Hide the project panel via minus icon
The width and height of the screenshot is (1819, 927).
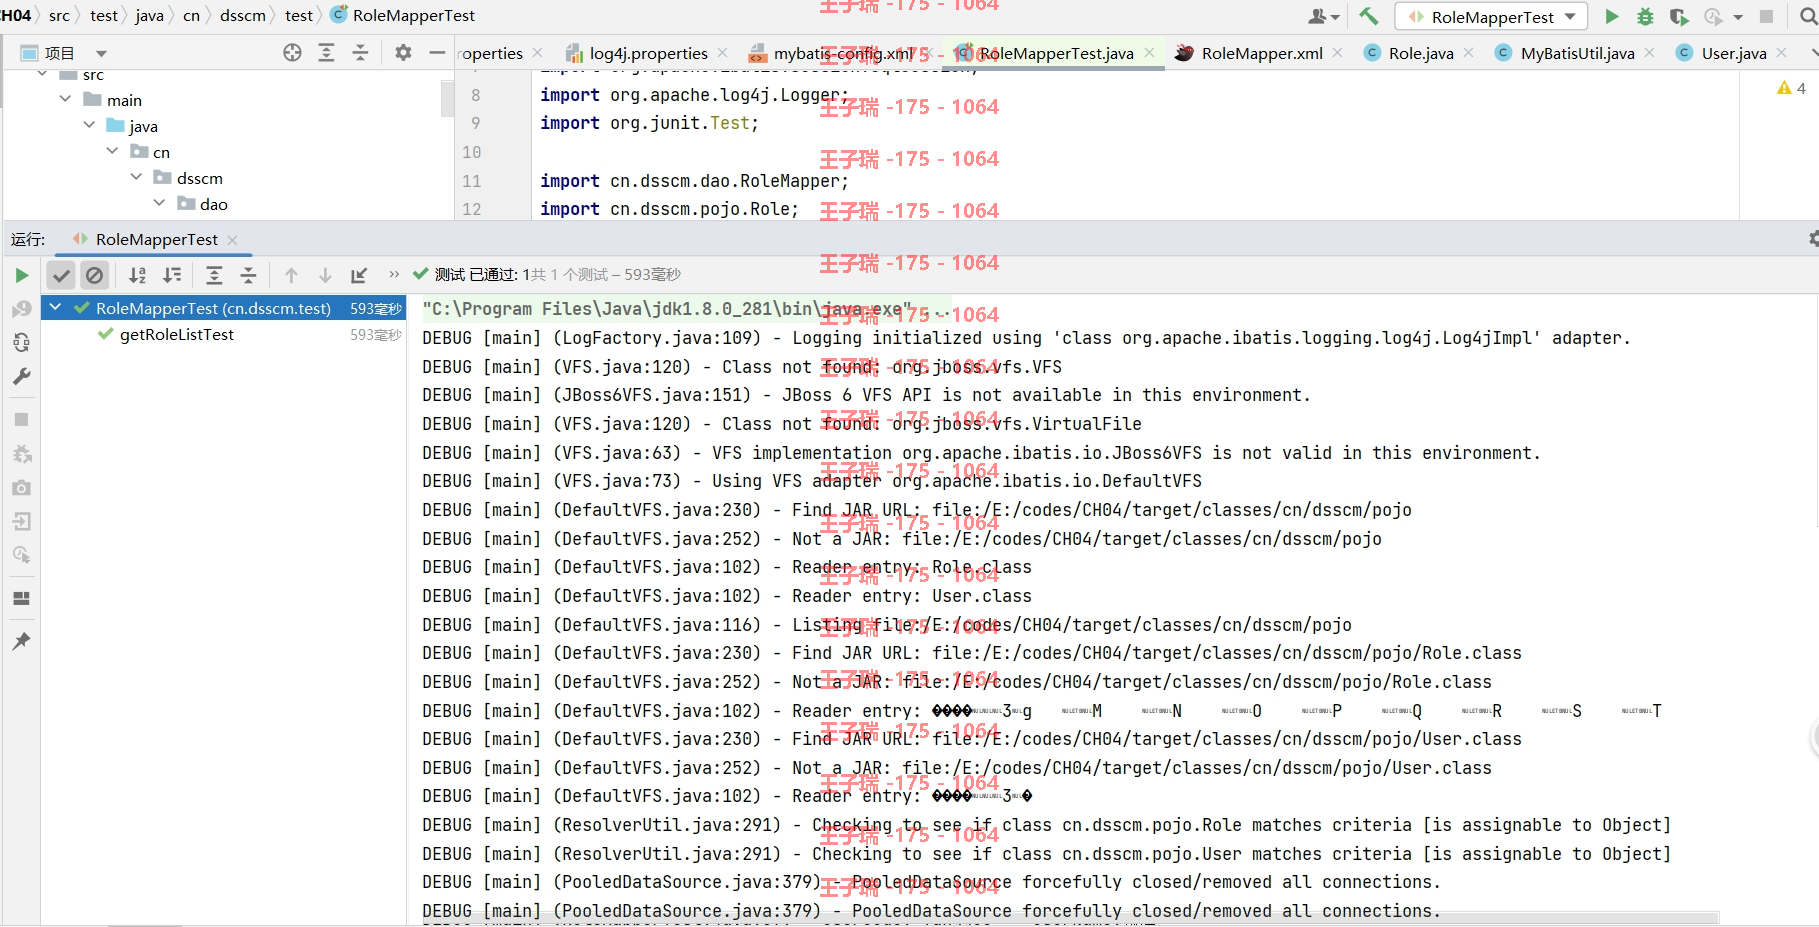(437, 53)
